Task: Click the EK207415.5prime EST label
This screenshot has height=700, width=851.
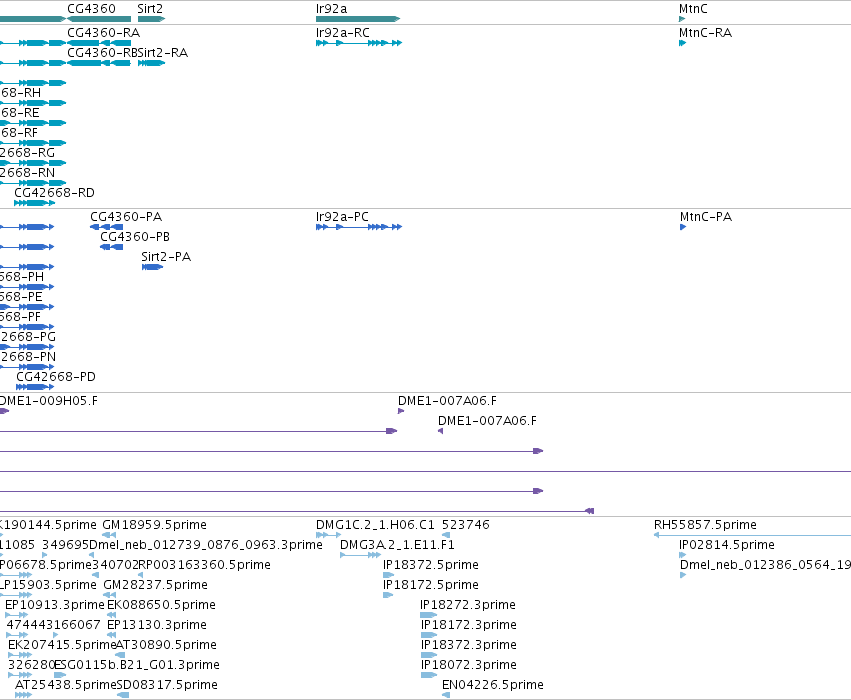Action: [62, 646]
